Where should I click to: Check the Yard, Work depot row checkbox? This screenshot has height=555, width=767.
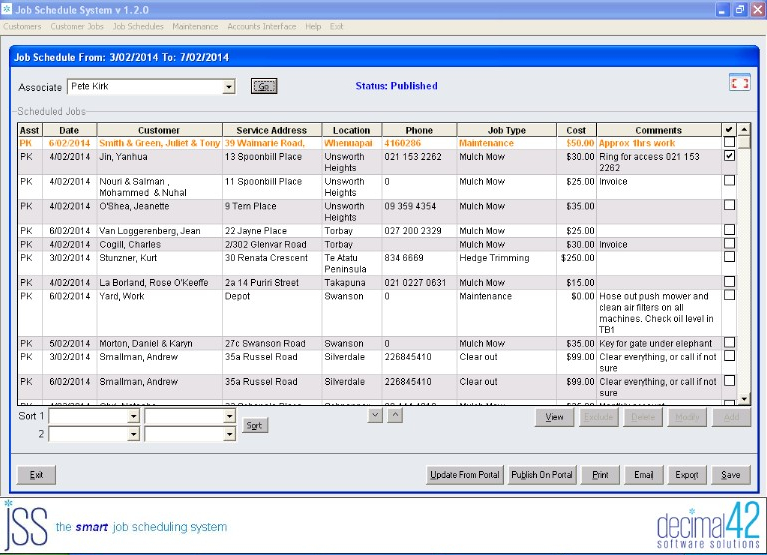[729, 295]
